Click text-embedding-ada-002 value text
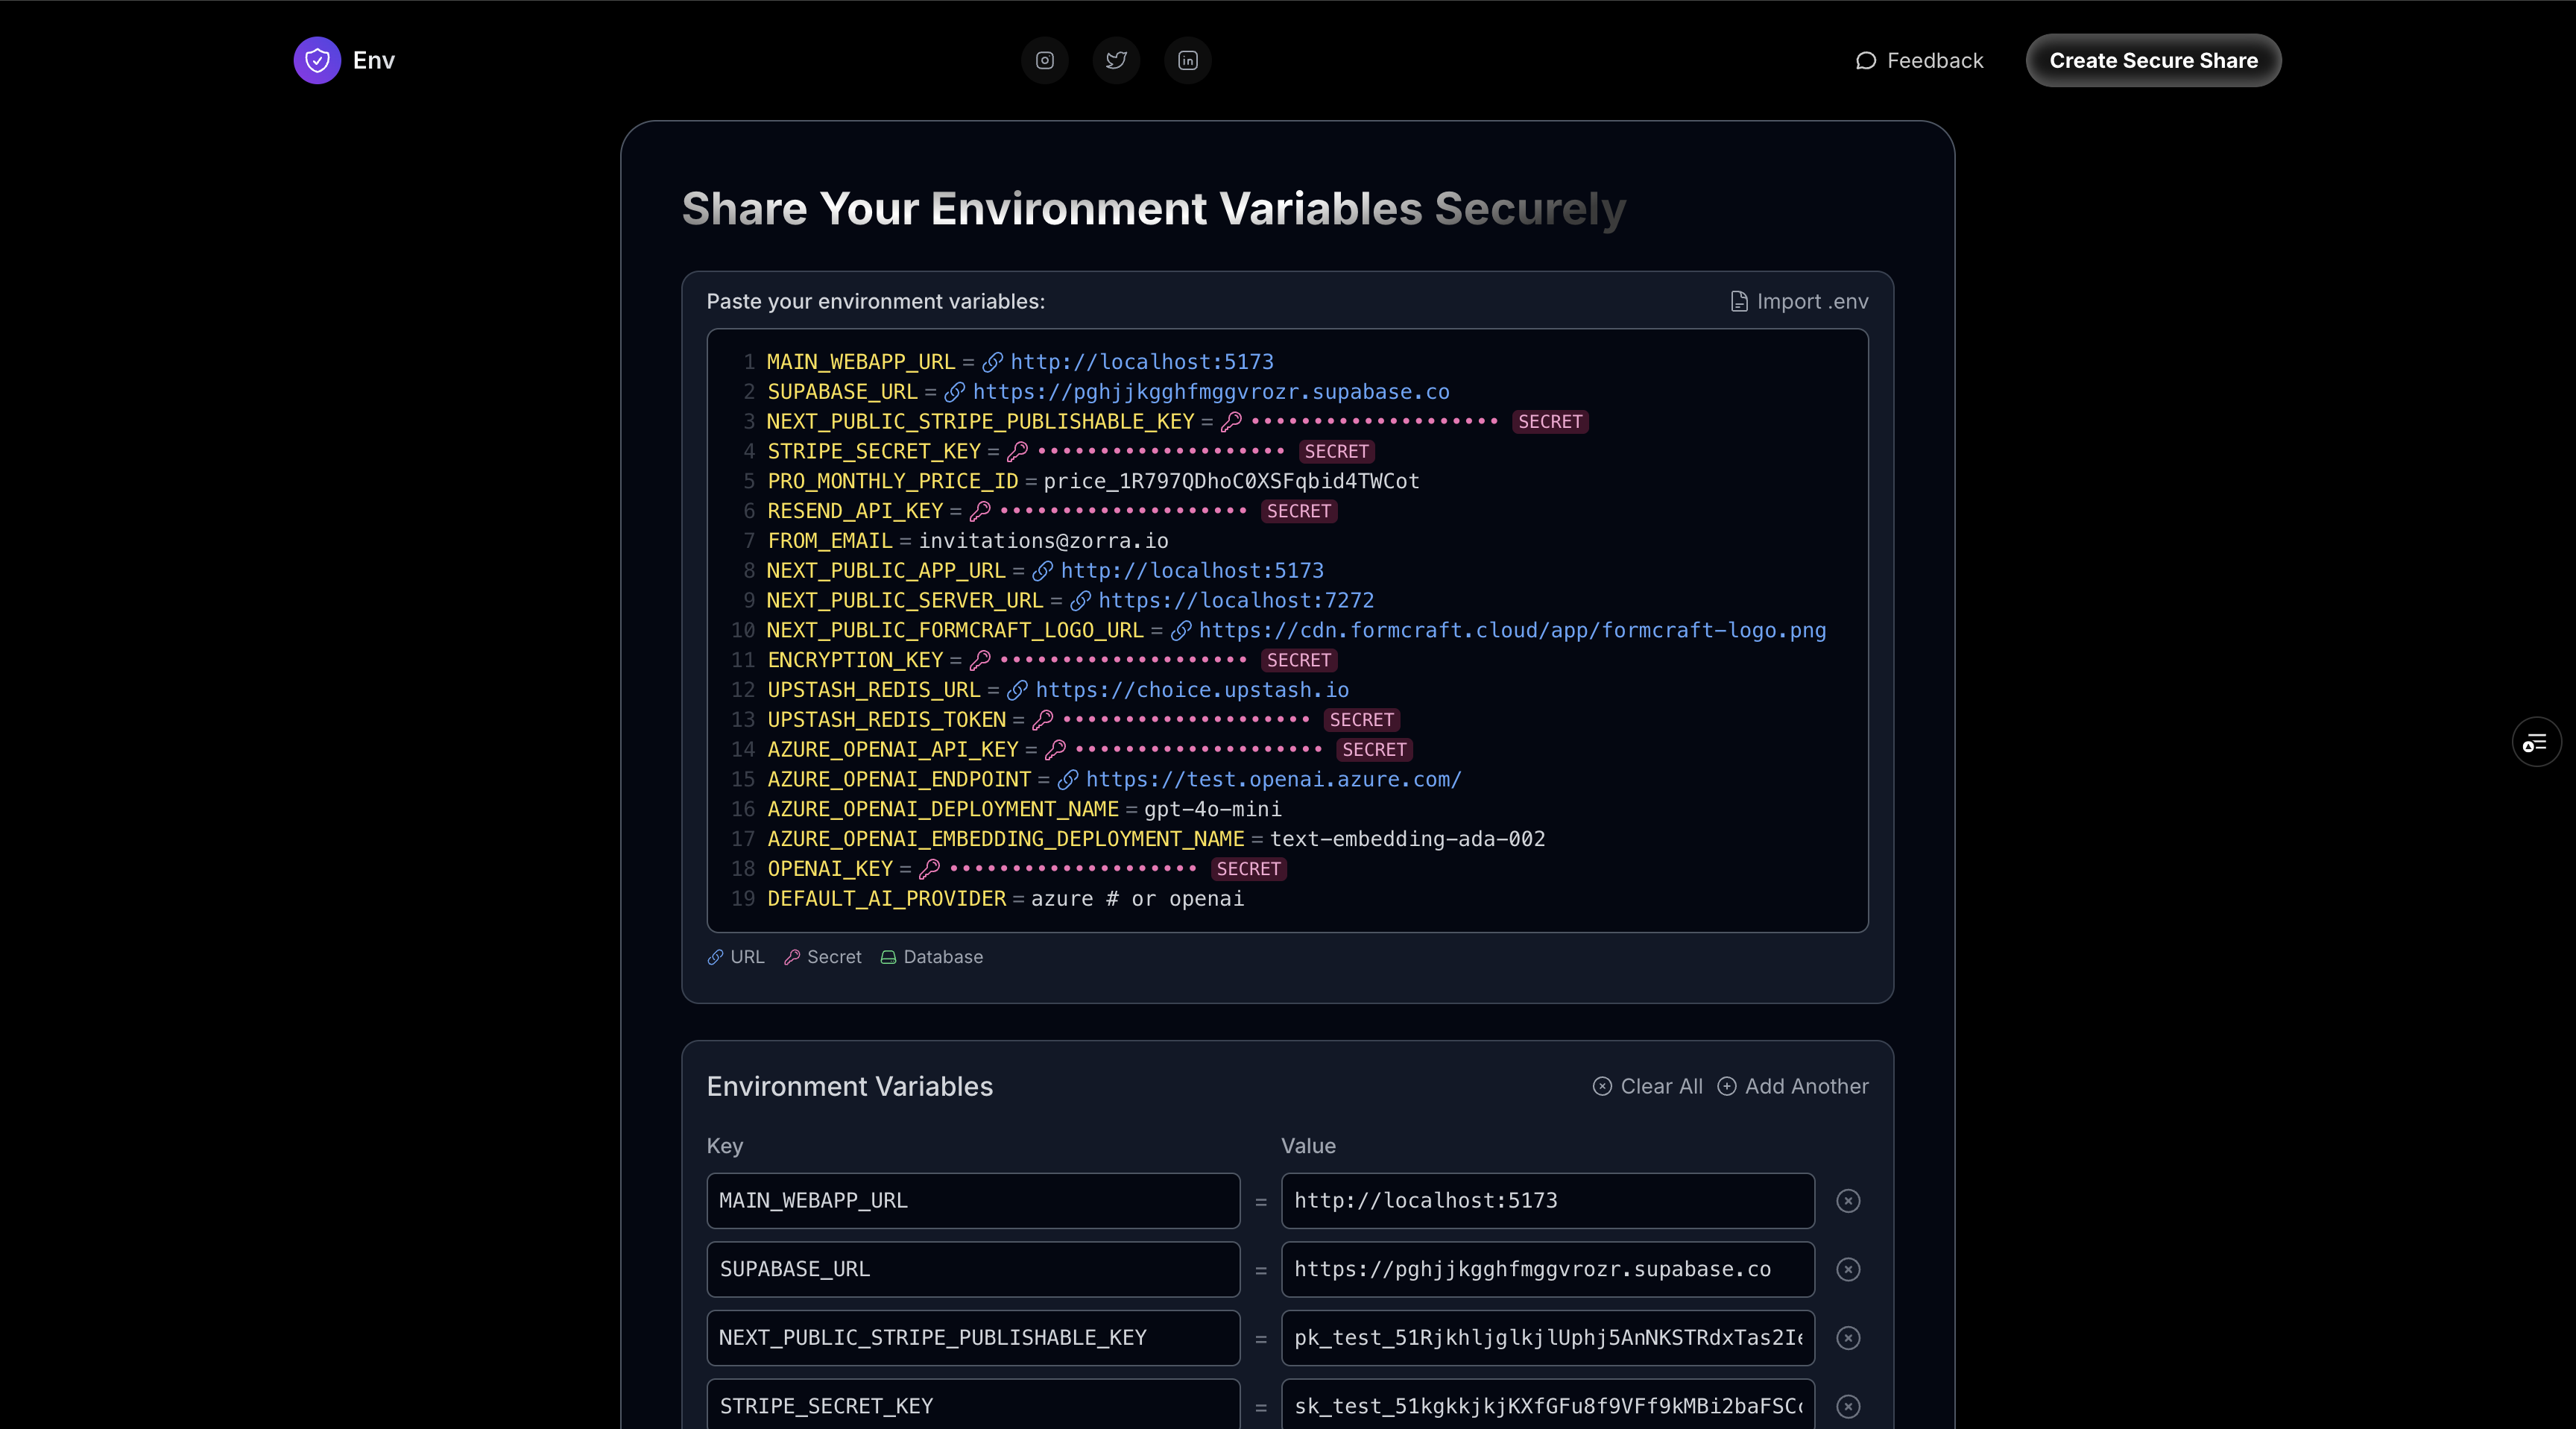Screen dimensions: 2576x1429 tap(1407, 839)
